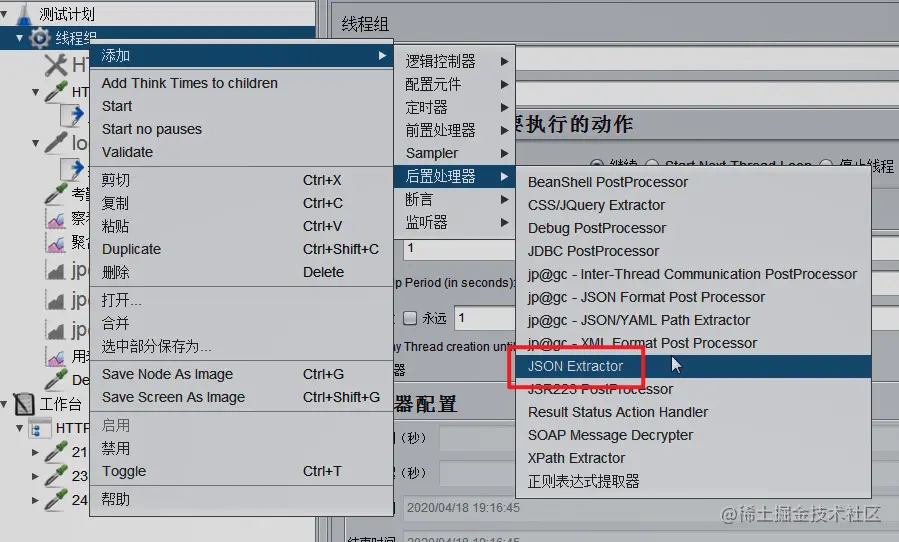Open the 定时器 submenu
Viewport: 899px width, 542px height.
[455, 107]
